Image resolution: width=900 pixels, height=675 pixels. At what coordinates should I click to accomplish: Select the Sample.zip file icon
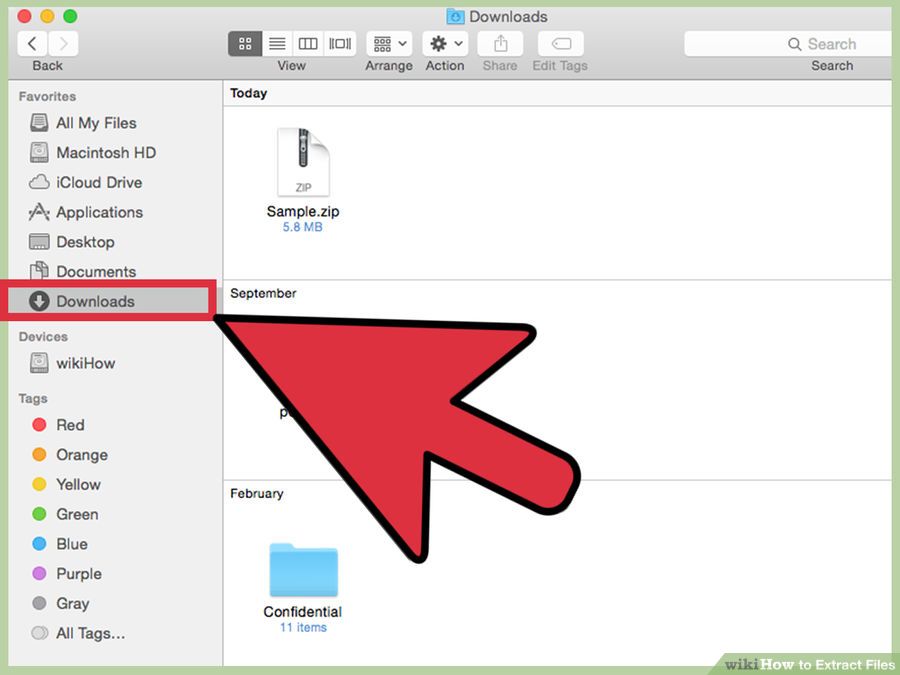(303, 162)
